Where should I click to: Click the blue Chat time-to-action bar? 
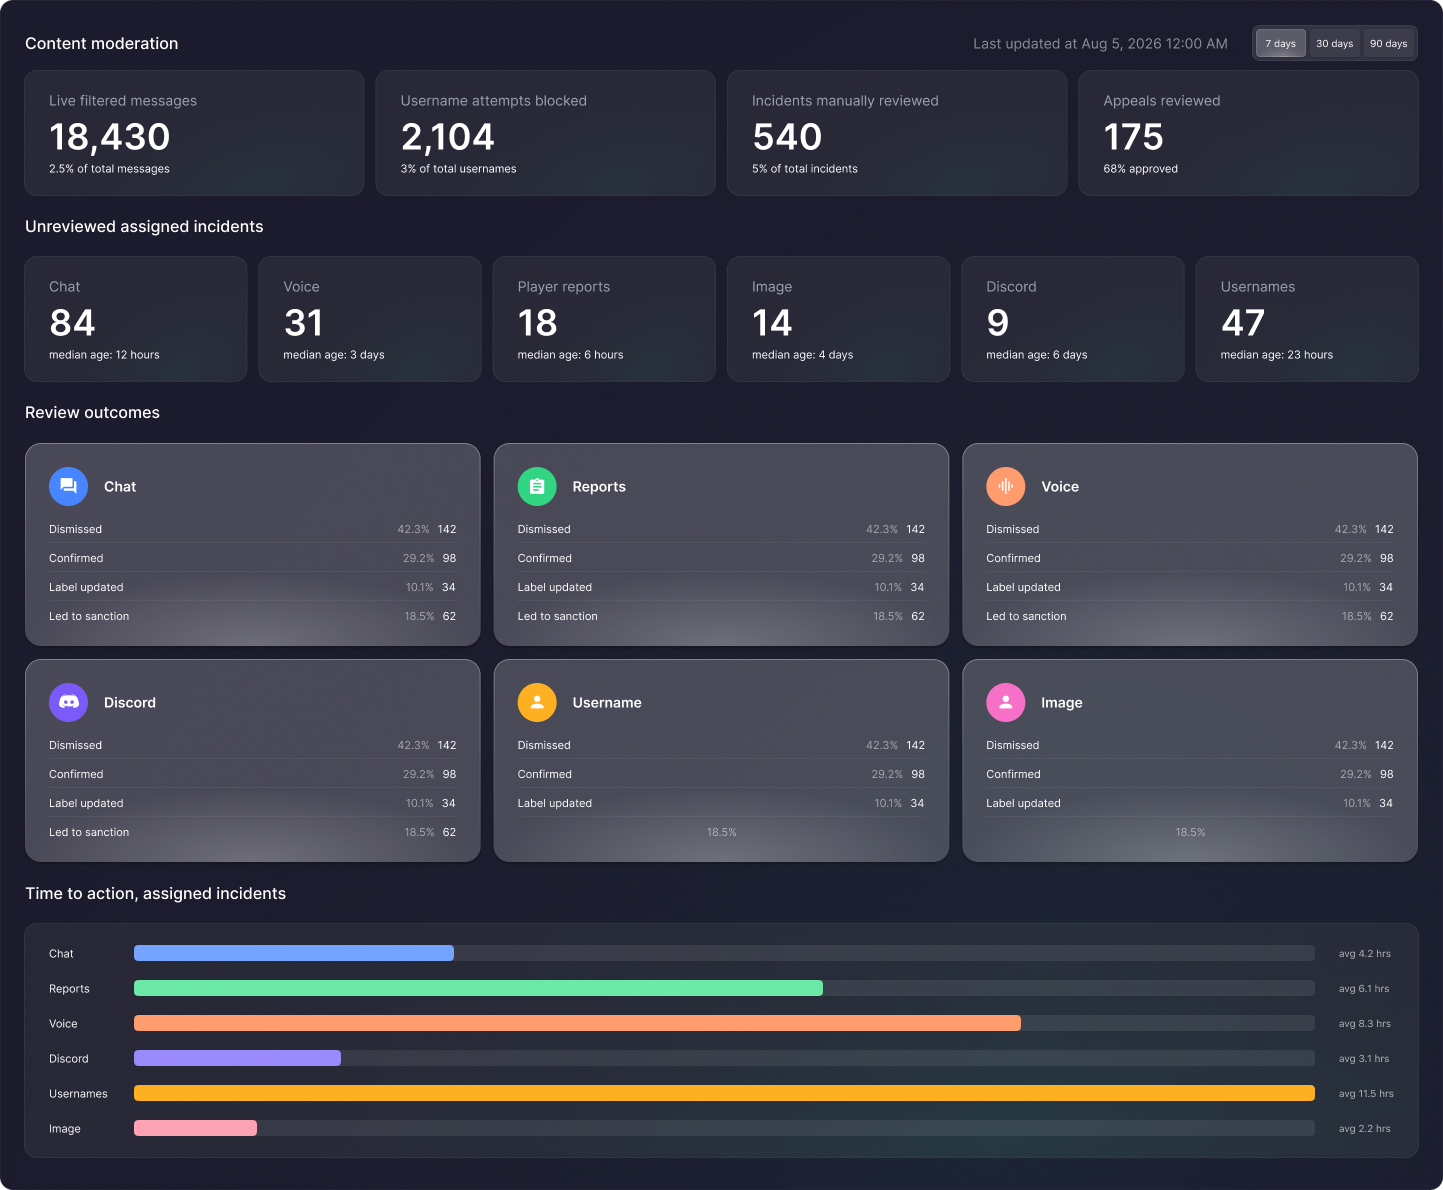coord(294,953)
